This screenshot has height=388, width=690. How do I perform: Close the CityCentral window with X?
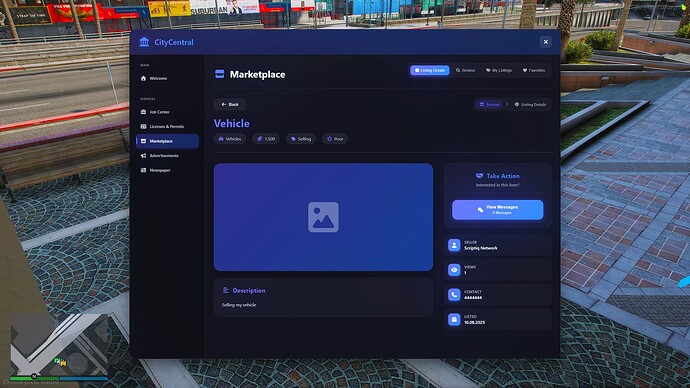546,42
